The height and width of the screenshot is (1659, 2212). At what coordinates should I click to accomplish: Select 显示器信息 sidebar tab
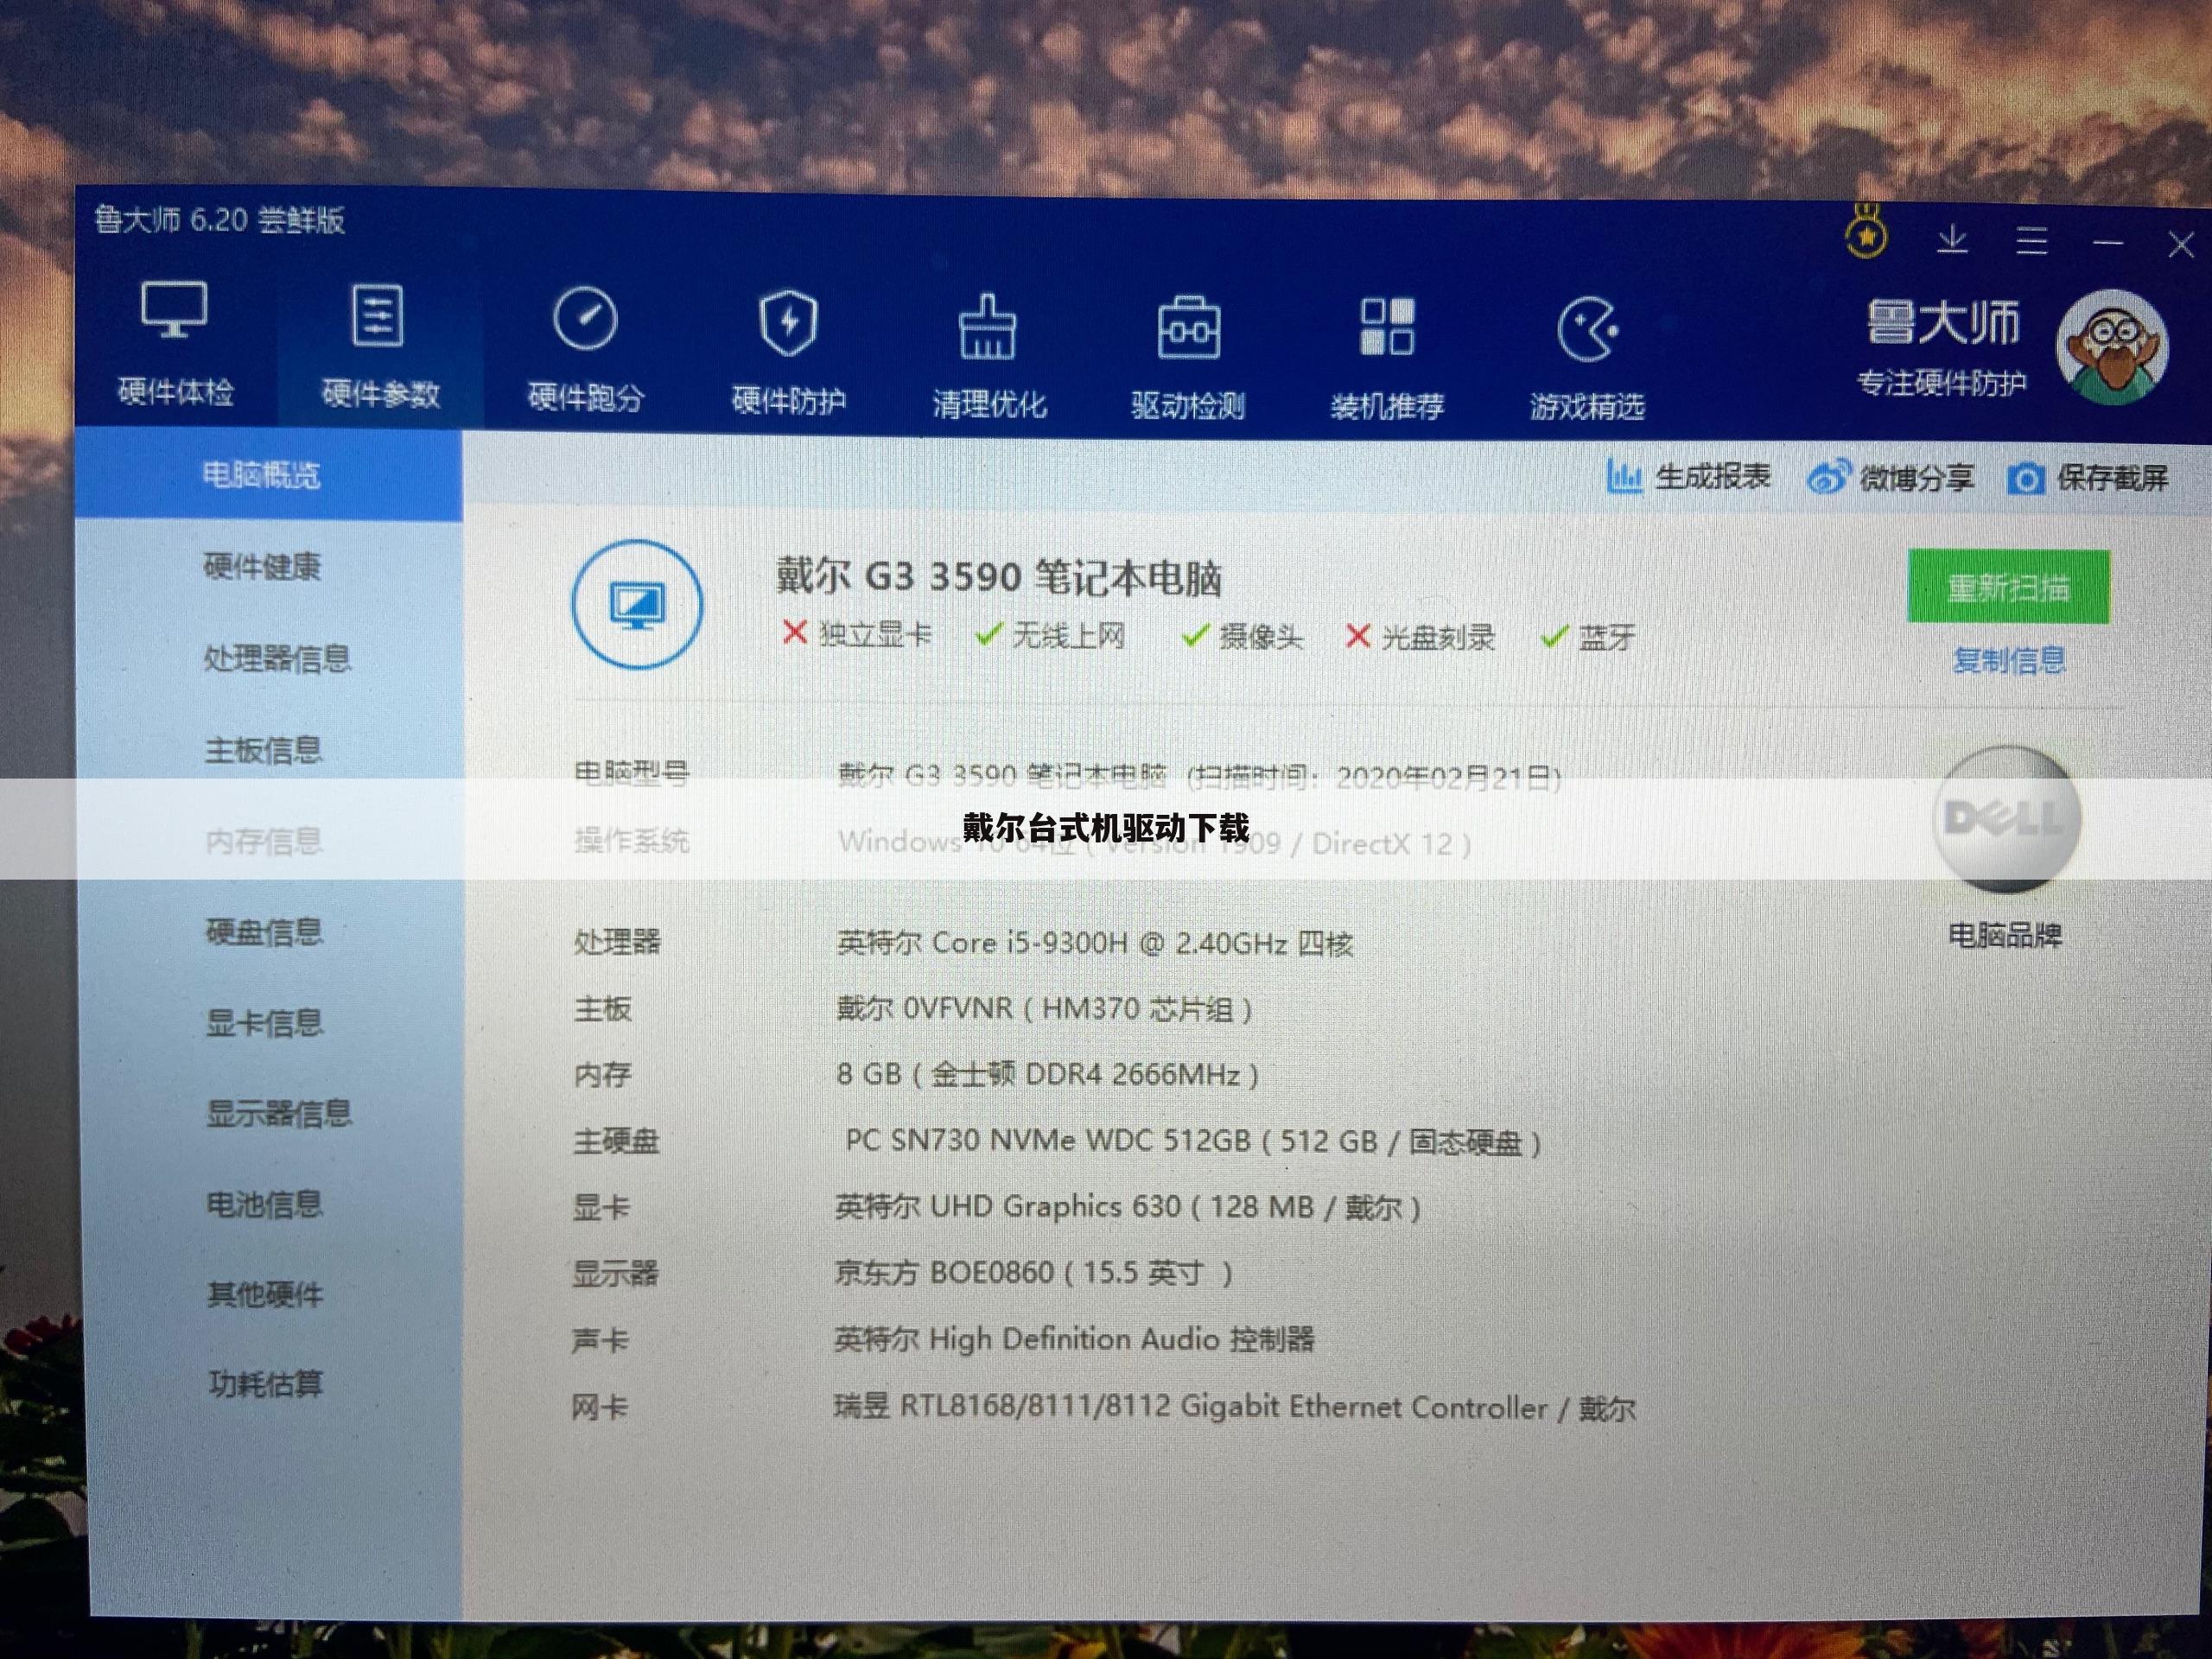click(x=279, y=1112)
